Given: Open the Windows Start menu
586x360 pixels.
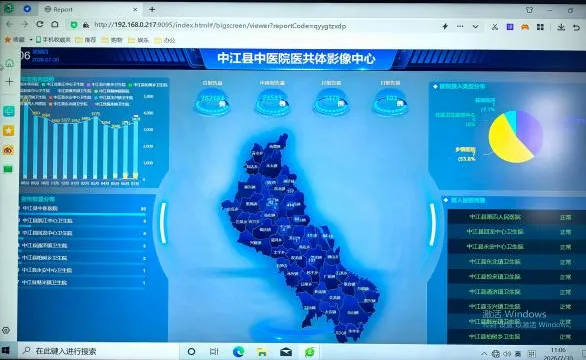Looking at the screenshot, I should click(x=6, y=351).
